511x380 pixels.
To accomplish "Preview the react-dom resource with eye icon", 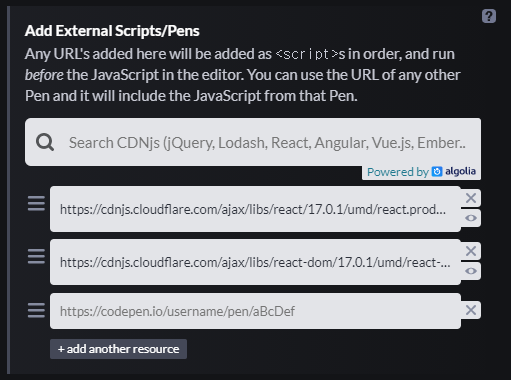I will [471, 271].
